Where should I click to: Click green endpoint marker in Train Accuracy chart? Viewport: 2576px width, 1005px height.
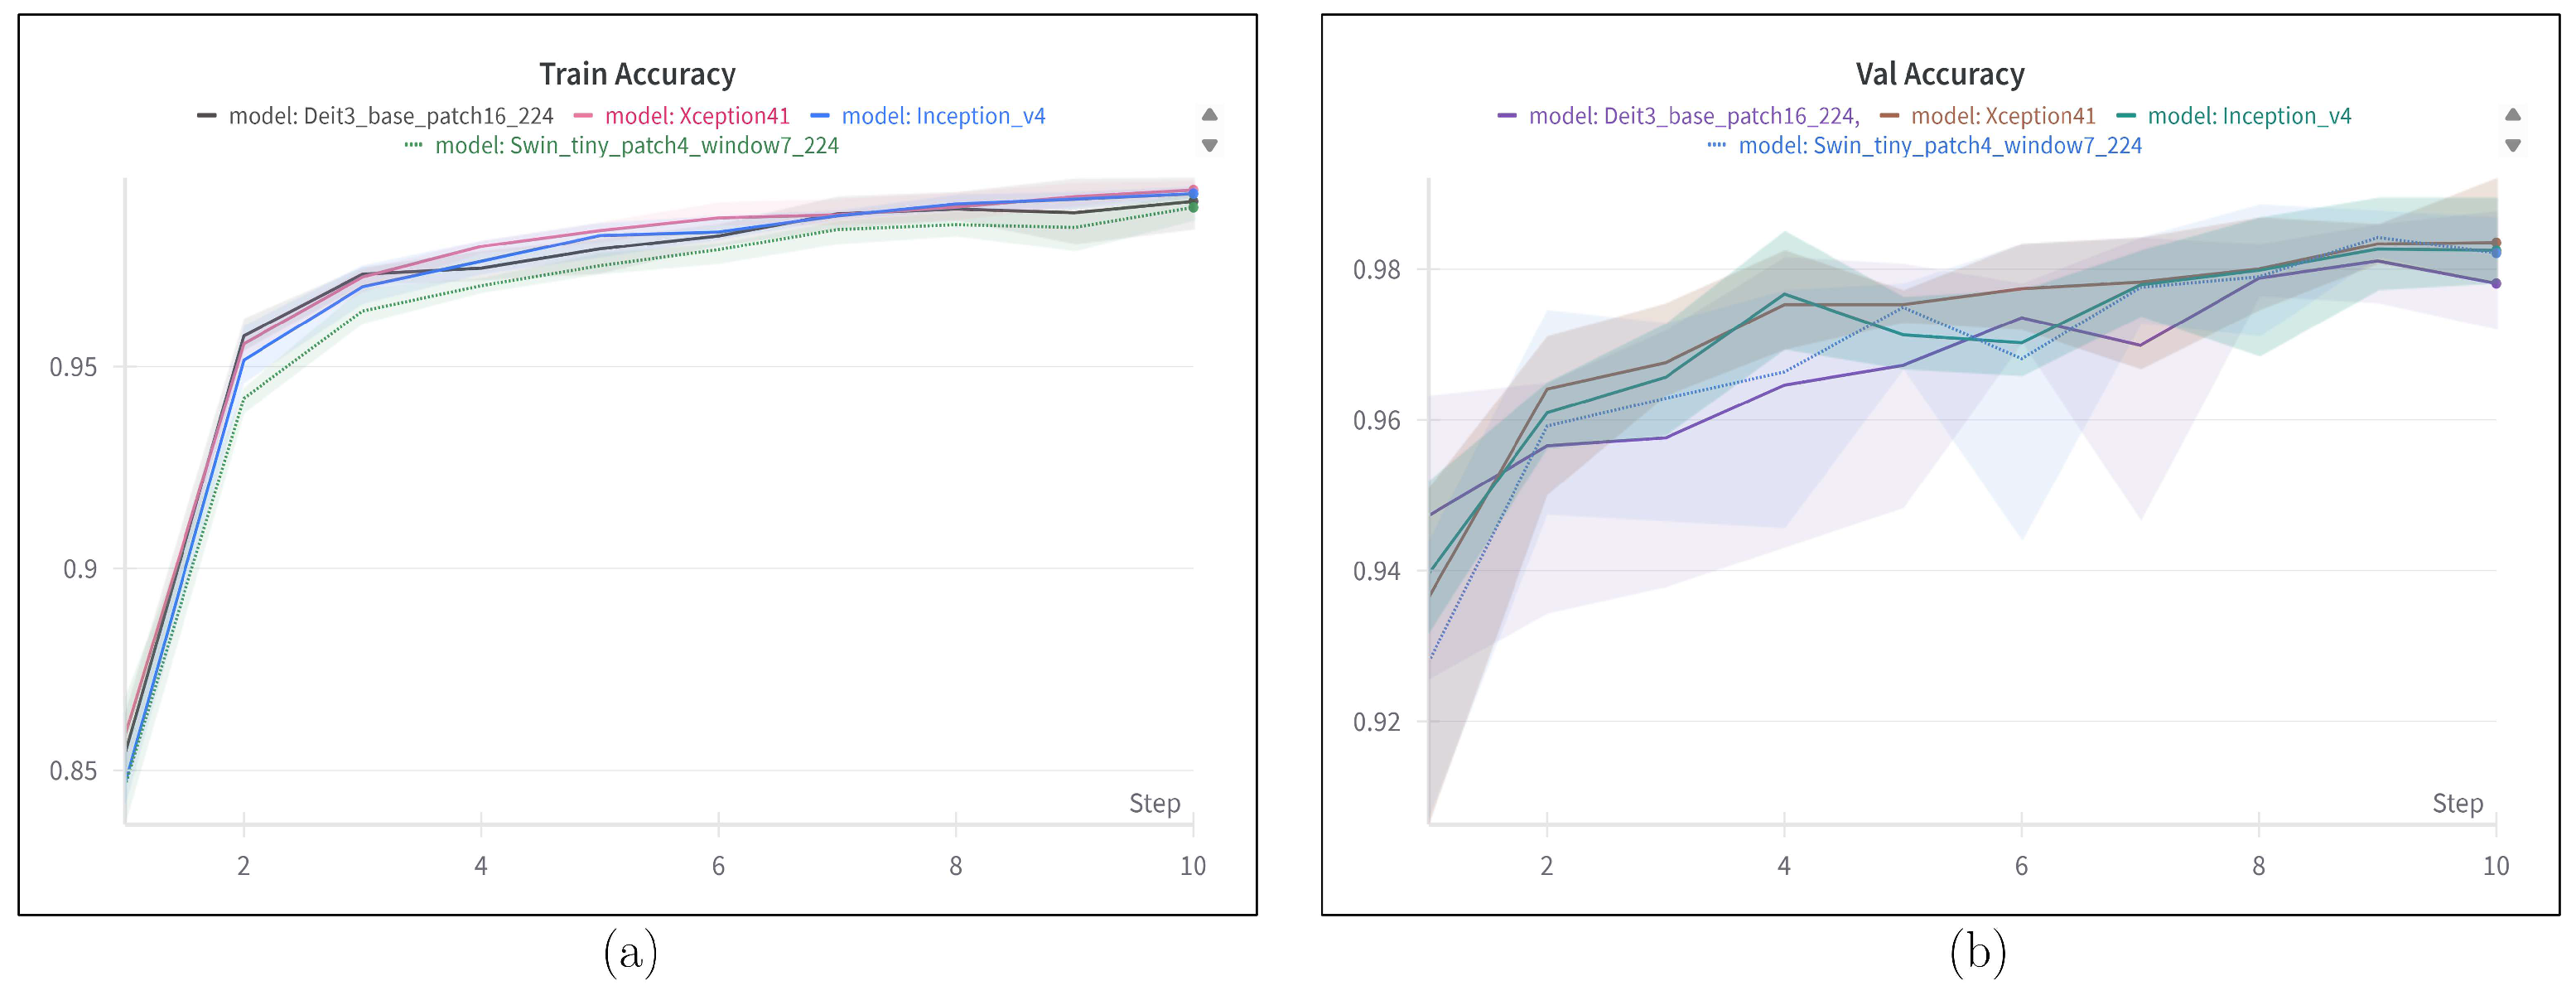(1193, 208)
